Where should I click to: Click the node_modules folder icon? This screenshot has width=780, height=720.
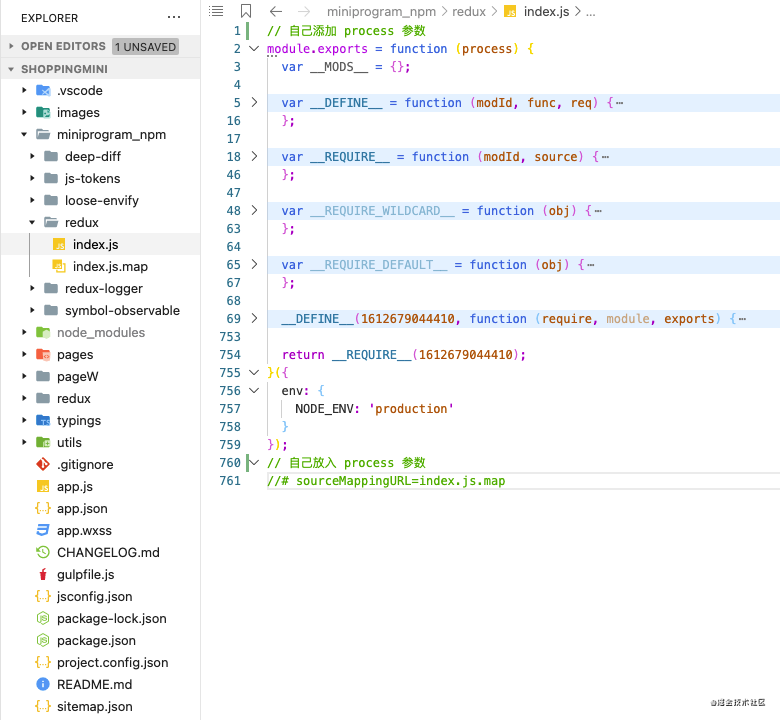click(43, 332)
